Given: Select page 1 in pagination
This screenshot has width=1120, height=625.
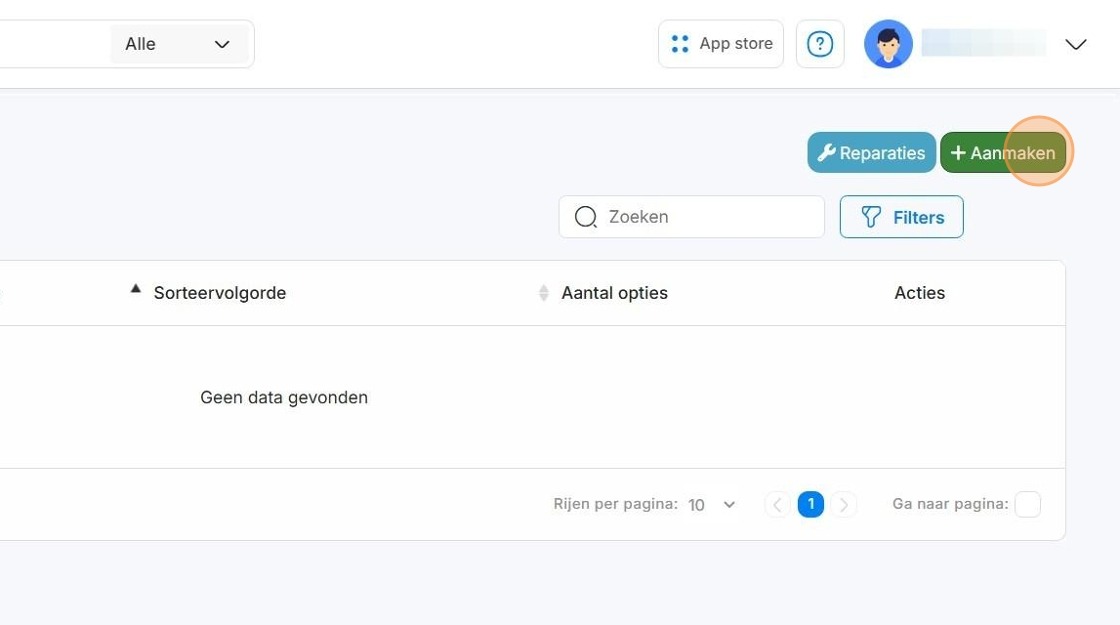Looking at the screenshot, I should (811, 504).
